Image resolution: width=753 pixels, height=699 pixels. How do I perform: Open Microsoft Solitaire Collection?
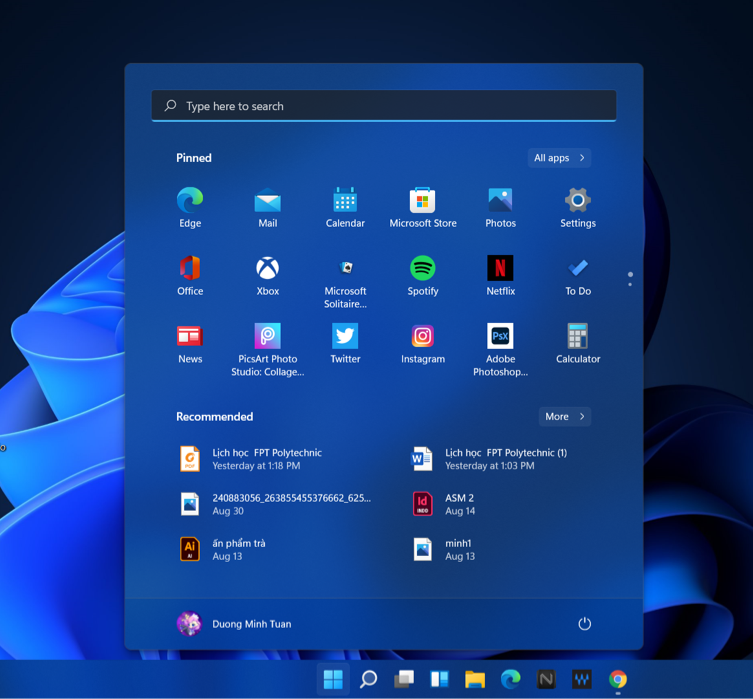coord(345,269)
